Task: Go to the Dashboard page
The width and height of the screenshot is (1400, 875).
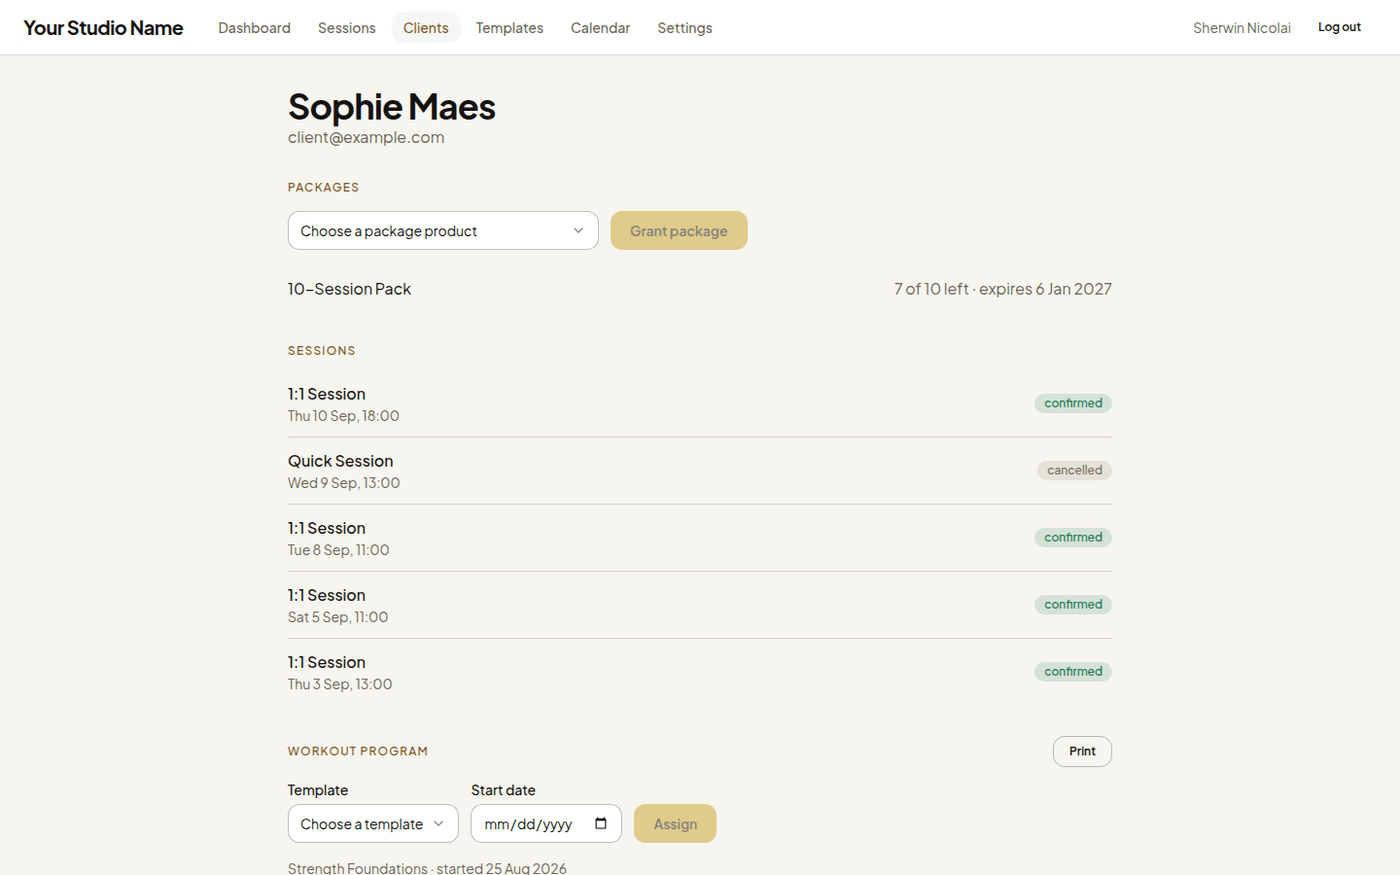Action: click(254, 28)
